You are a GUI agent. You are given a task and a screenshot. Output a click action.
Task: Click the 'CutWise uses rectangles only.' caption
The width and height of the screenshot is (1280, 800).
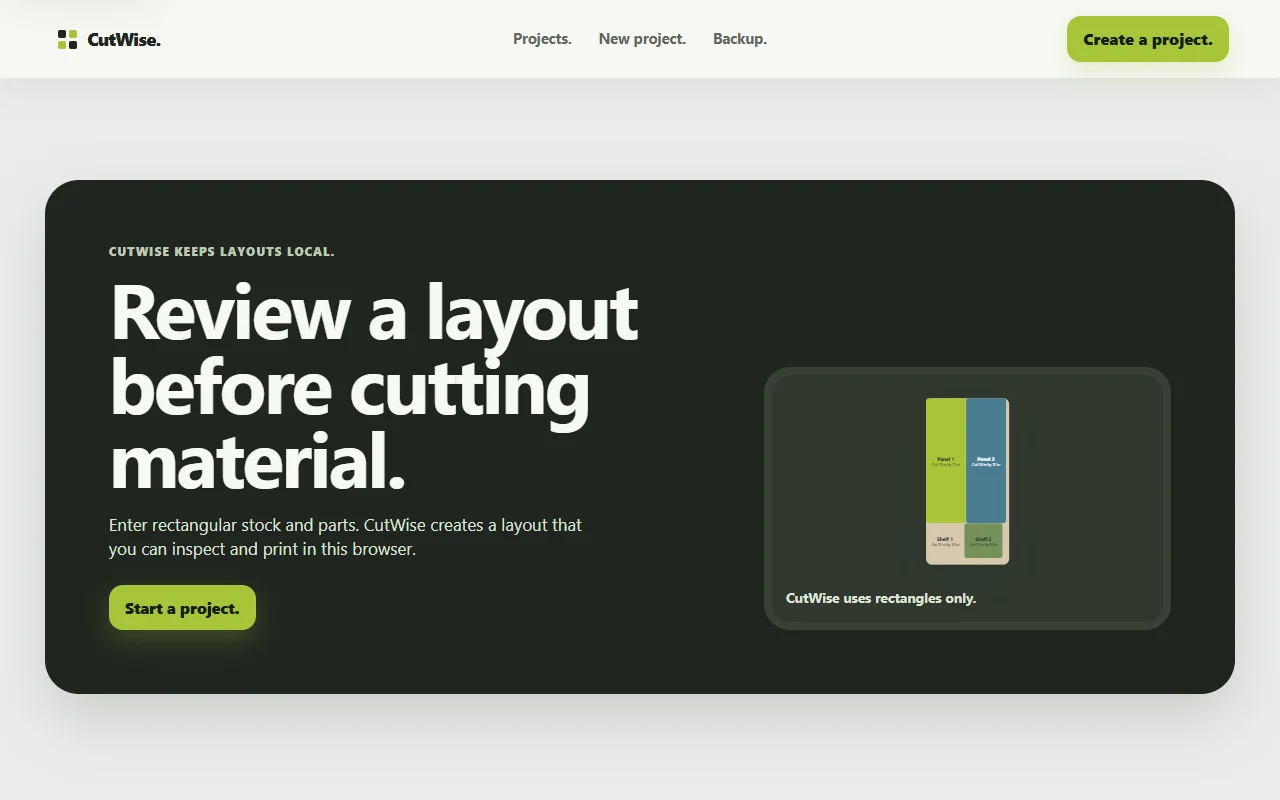881,598
